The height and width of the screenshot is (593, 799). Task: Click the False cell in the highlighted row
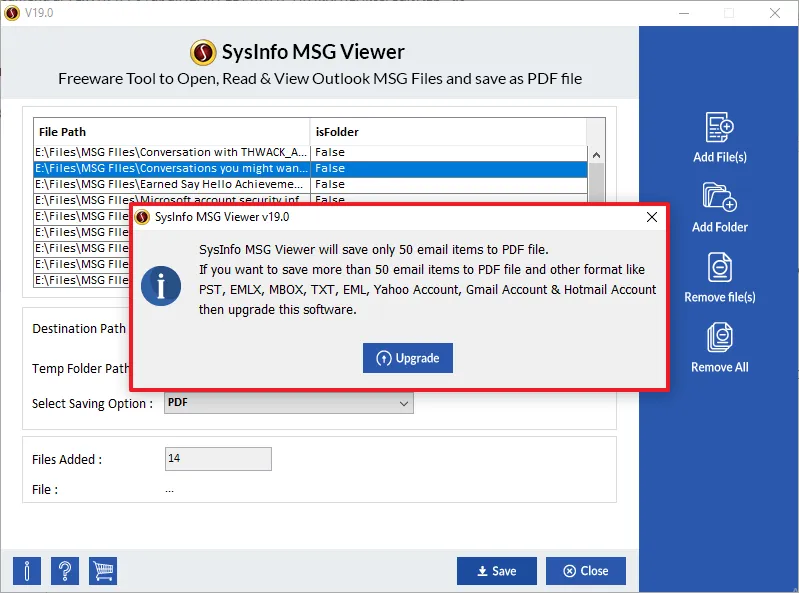pos(448,168)
